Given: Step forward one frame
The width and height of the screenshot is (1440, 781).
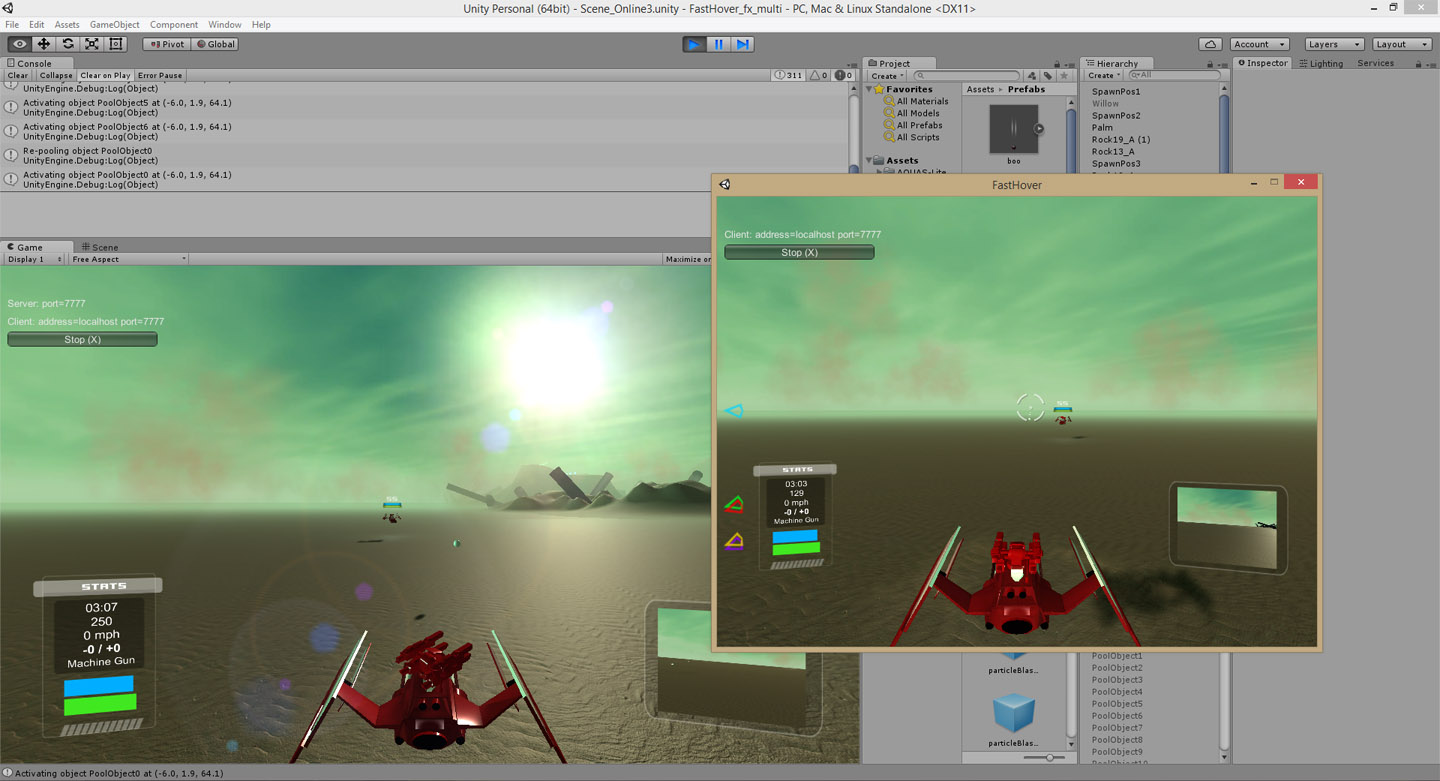Looking at the screenshot, I should click(742, 44).
